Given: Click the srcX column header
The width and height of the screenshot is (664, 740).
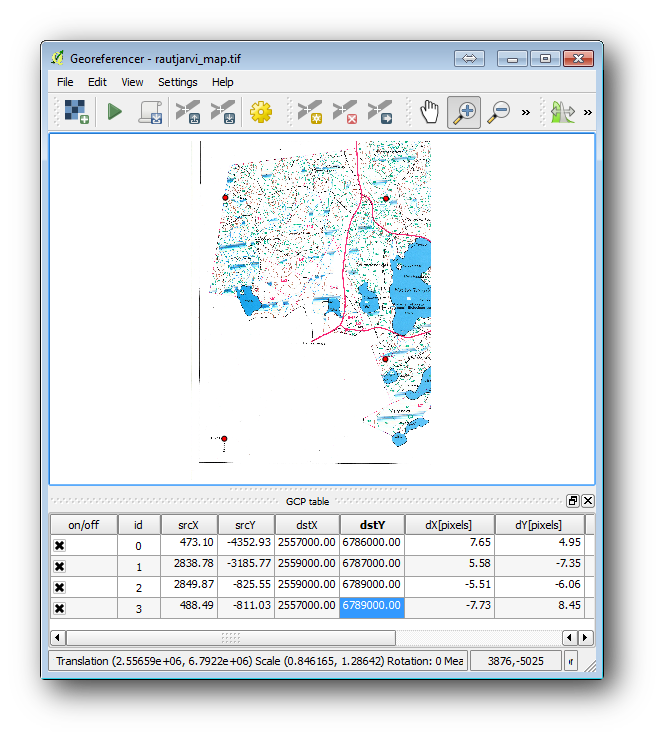Looking at the screenshot, I should (x=188, y=525).
